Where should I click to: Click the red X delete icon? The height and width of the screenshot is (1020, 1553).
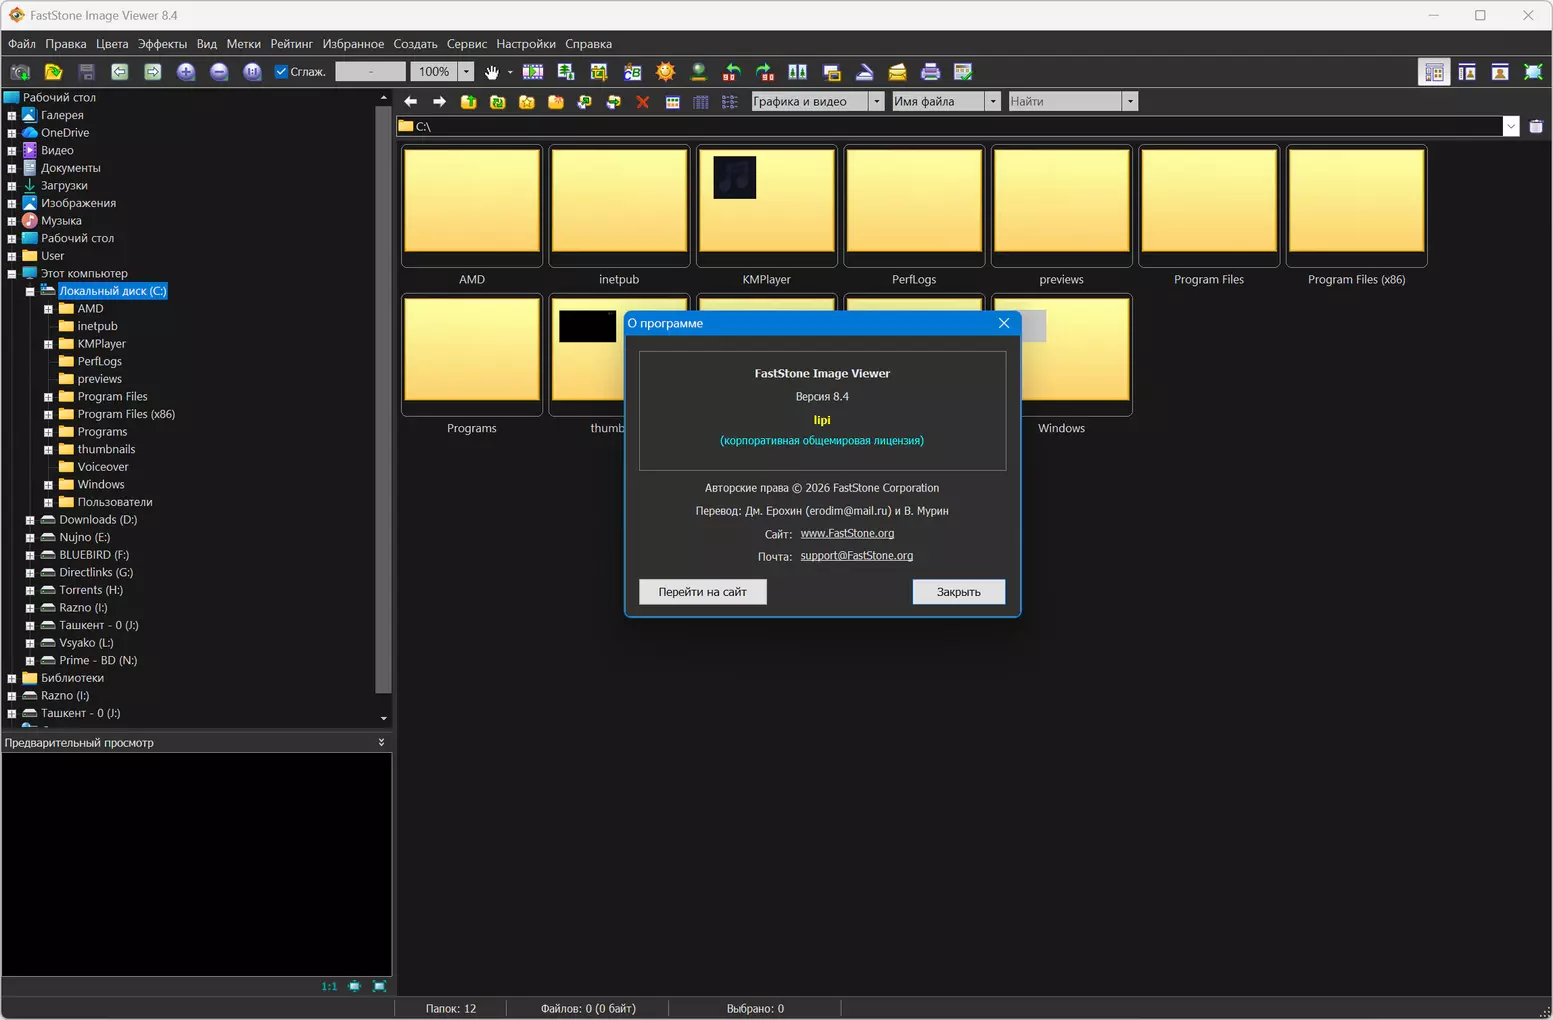[643, 101]
